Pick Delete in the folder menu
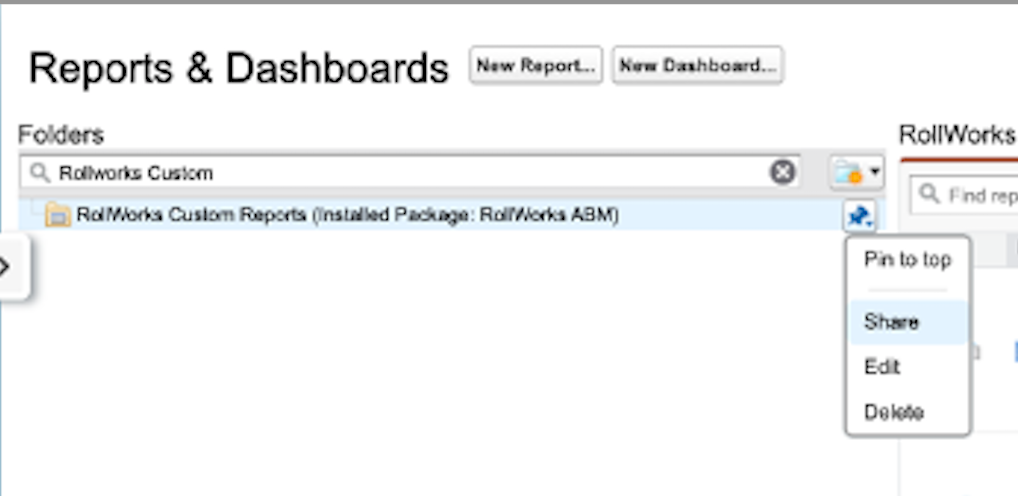 point(893,412)
